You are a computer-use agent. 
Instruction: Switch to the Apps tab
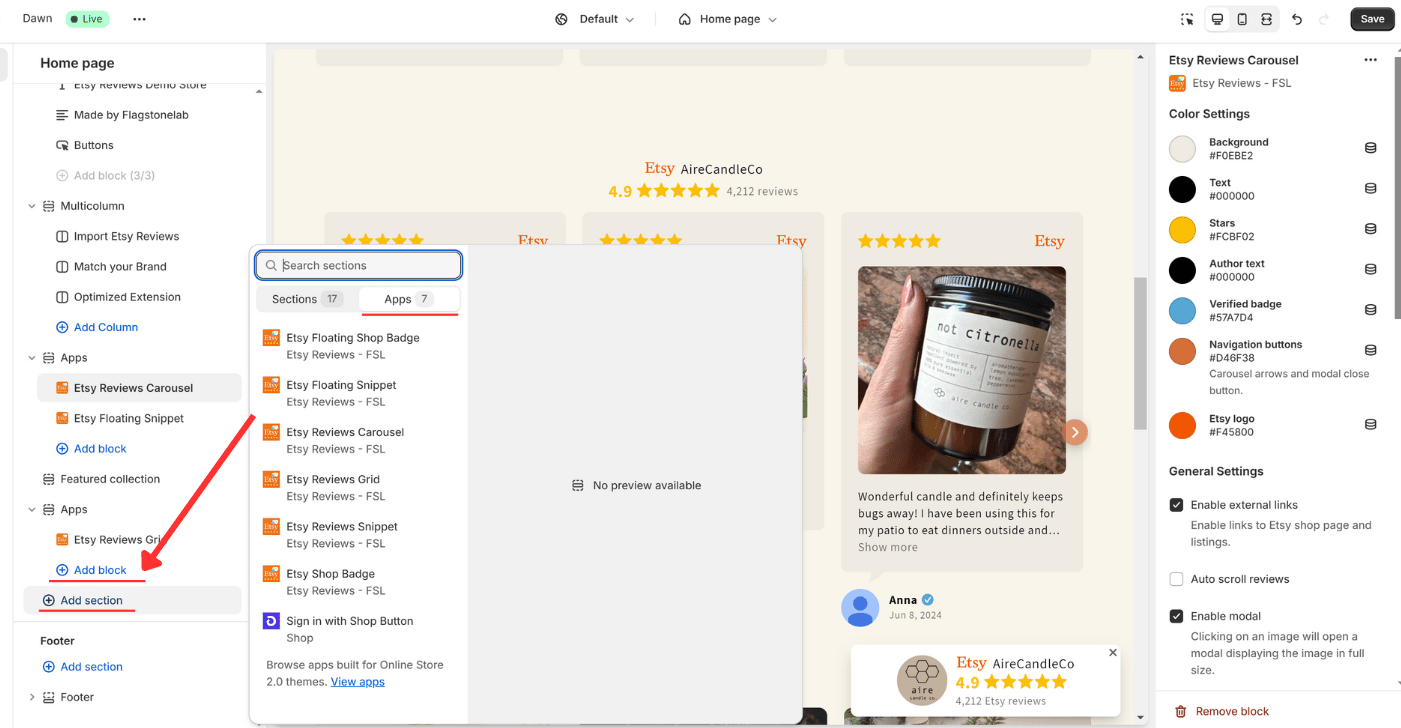(x=409, y=299)
